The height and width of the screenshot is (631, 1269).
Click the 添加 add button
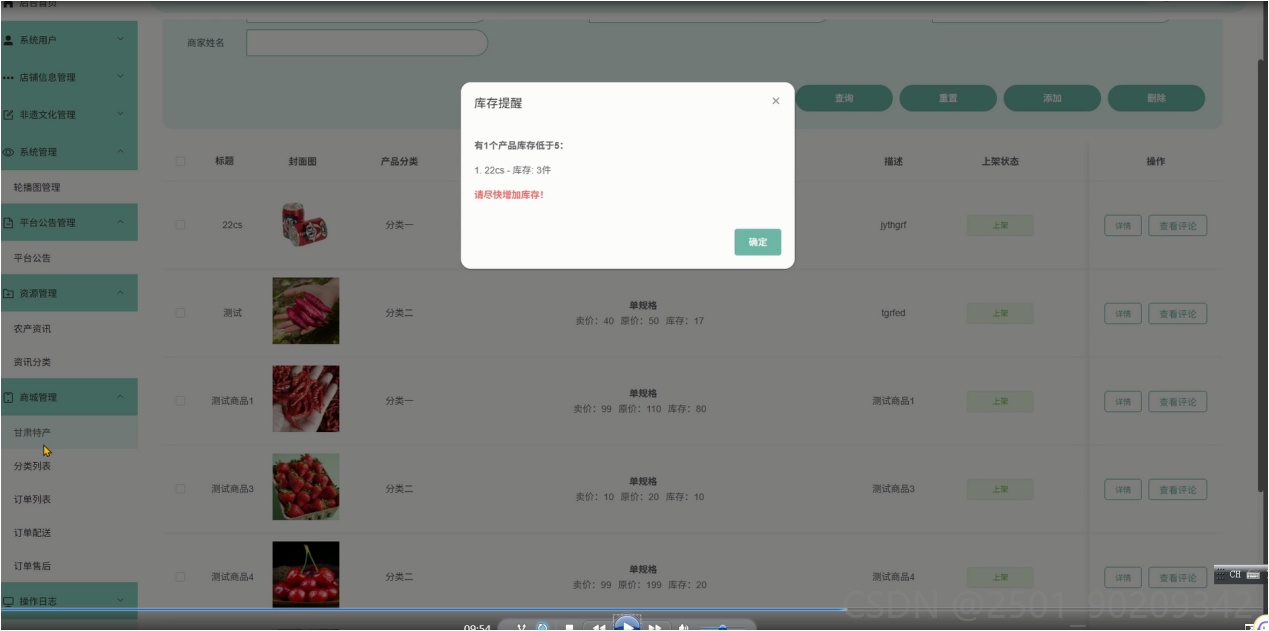click(1052, 98)
